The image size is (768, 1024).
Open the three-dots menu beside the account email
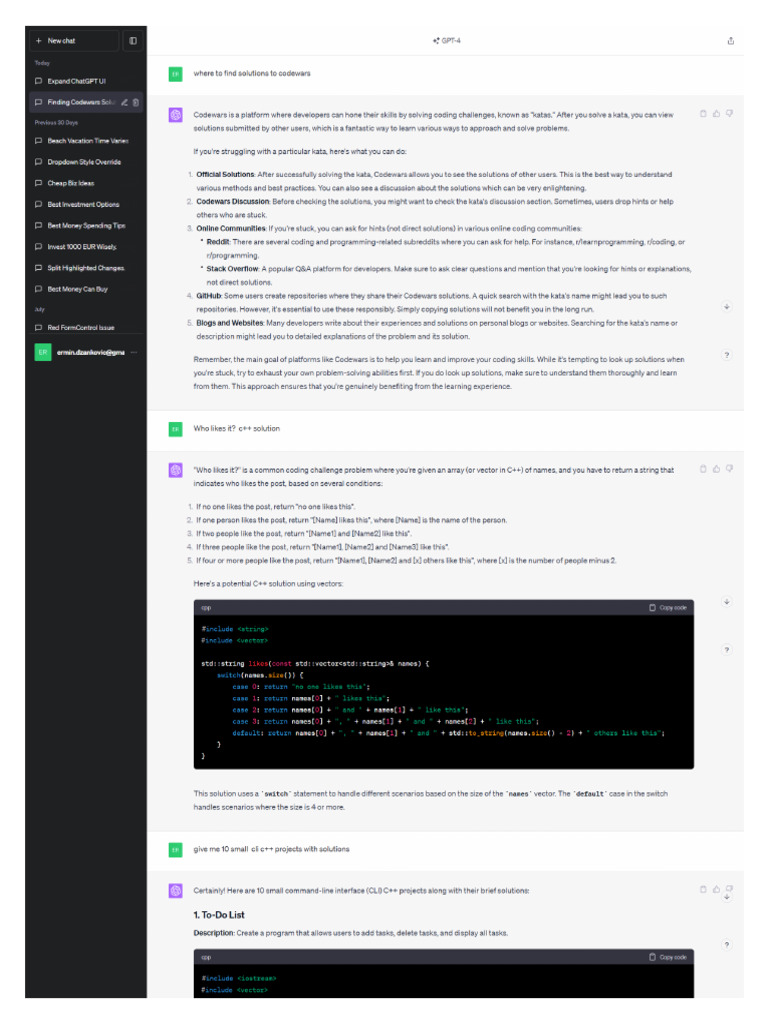(x=134, y=353)
